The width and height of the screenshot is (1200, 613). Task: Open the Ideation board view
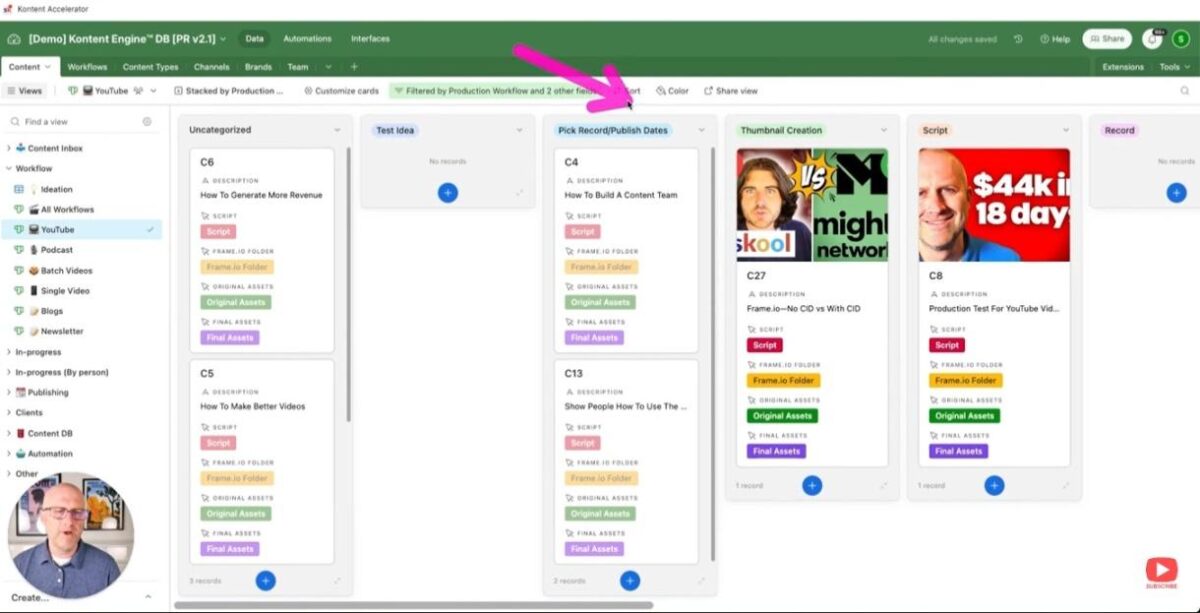click(55, 188)
